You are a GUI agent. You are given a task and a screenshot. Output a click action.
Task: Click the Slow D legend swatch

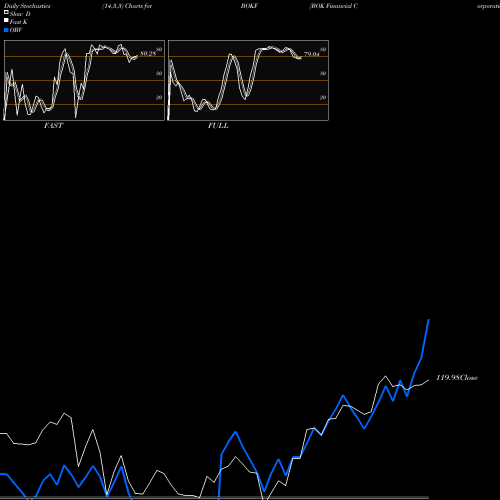click(x=6, y=13)
